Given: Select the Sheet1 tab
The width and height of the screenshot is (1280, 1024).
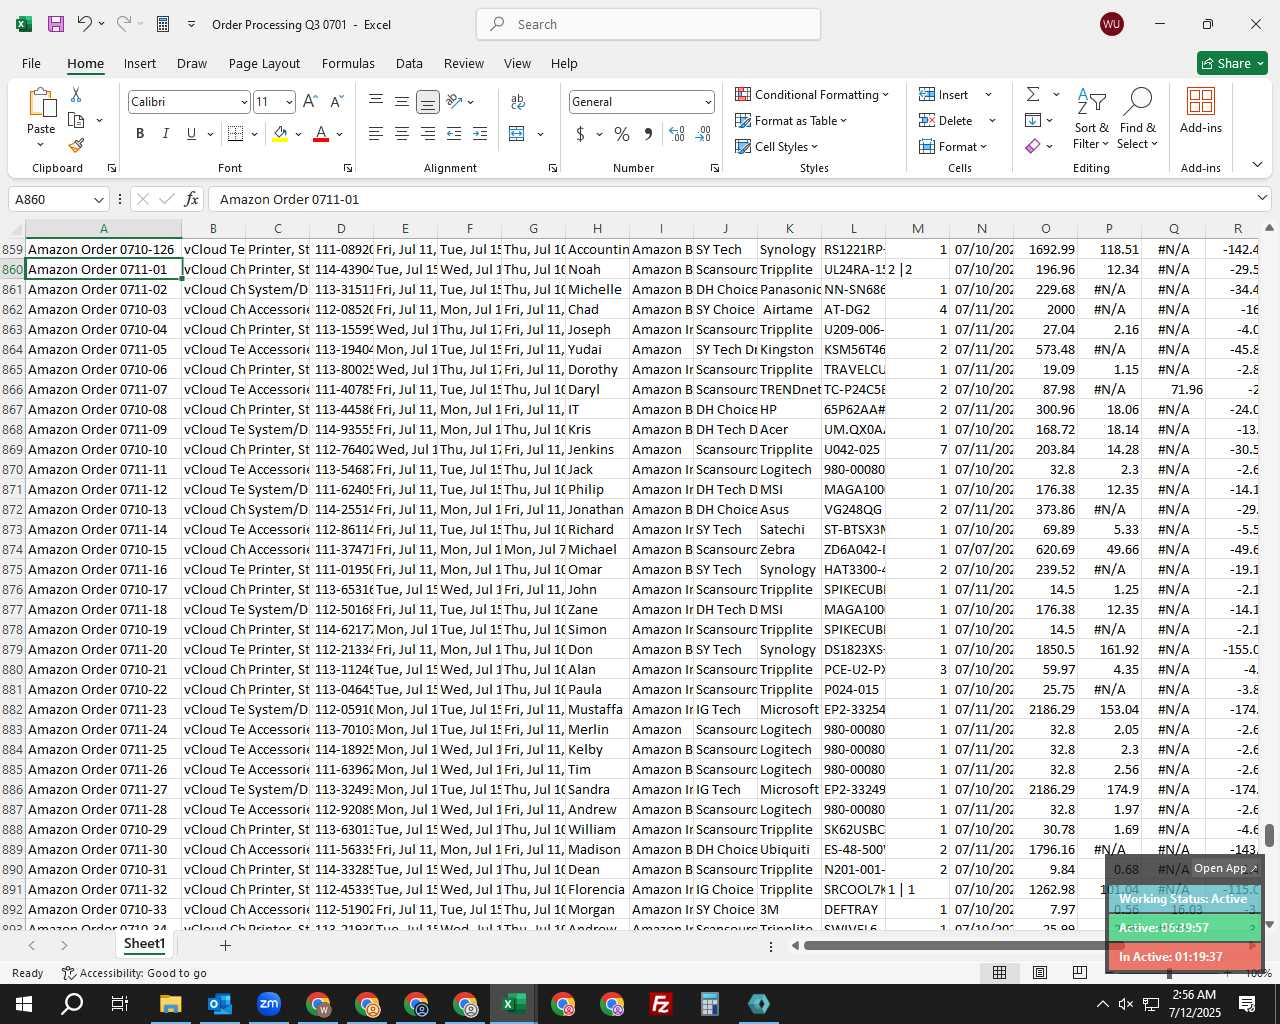Looking at the screenshot, I should (x=144, y=944).
